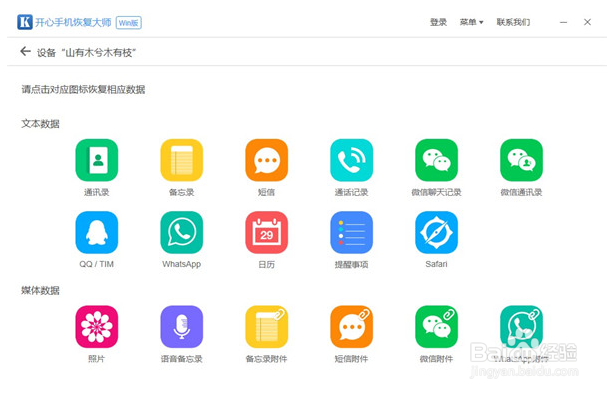The image size is (614, 393).
Task: Go back using the left arrow
Action: point(25,51)
